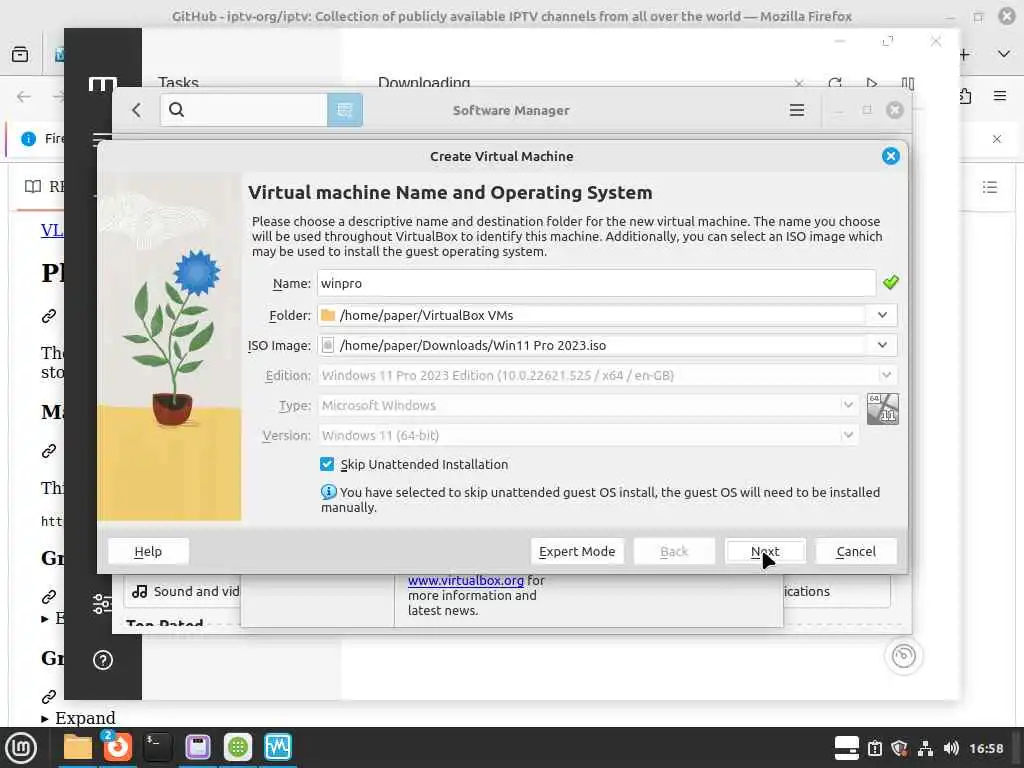1024x768 pixels.
Task: Go back in Firefox
Action: point(24,97)
